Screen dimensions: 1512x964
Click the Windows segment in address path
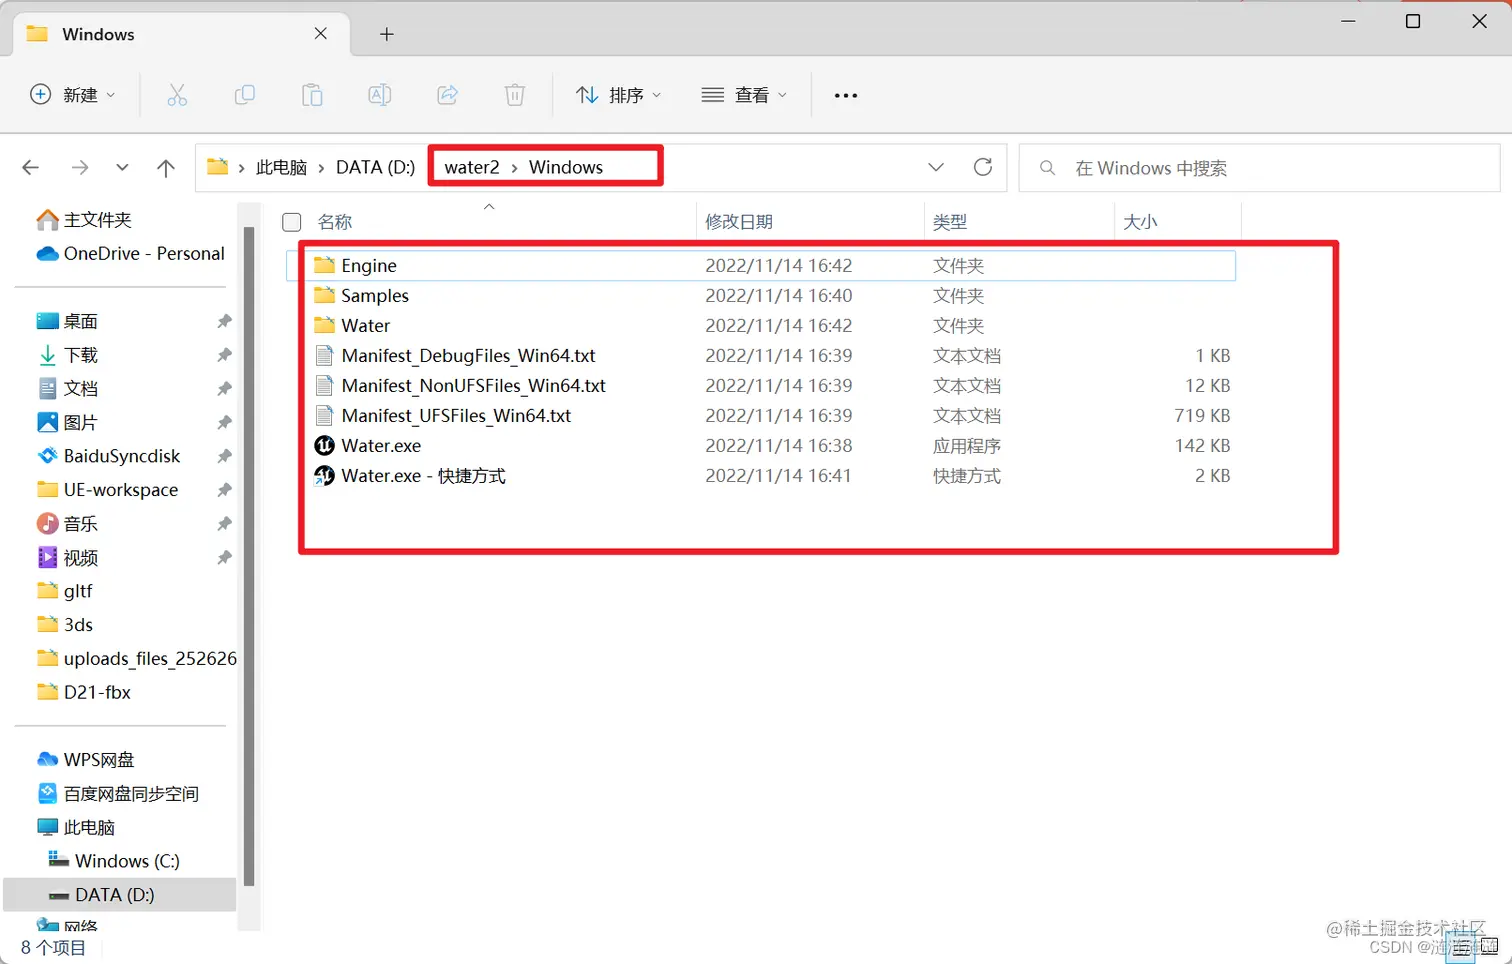[566, 167]
